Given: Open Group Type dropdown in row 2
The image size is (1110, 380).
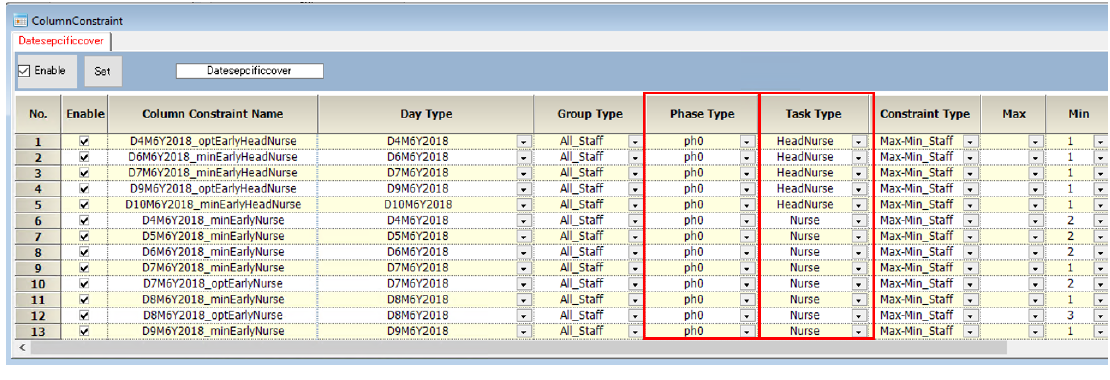Looking at the screenshot, I should [635, 157].
